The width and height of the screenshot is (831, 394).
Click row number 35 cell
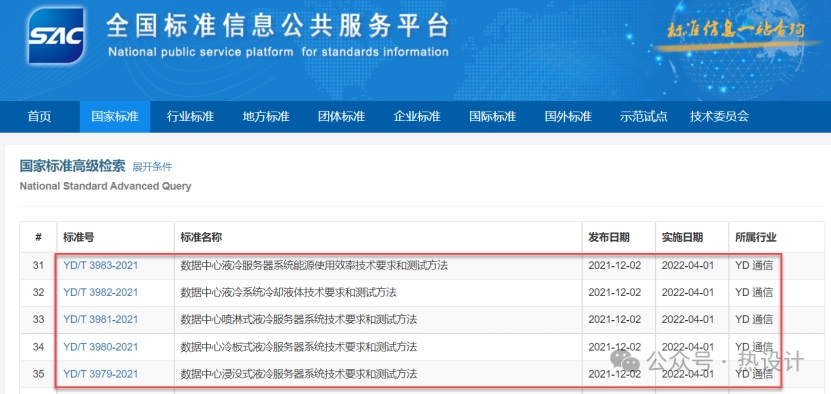(x=38, y=374)
